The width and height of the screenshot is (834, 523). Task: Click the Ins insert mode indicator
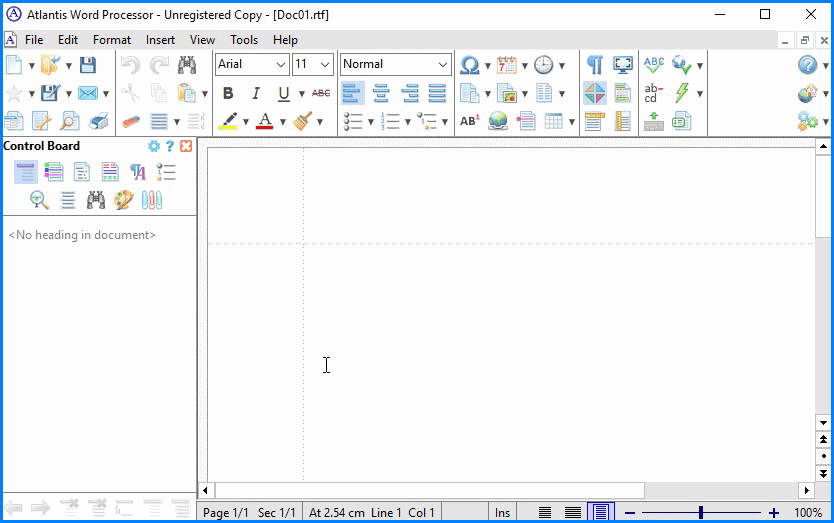click(502, 512)
